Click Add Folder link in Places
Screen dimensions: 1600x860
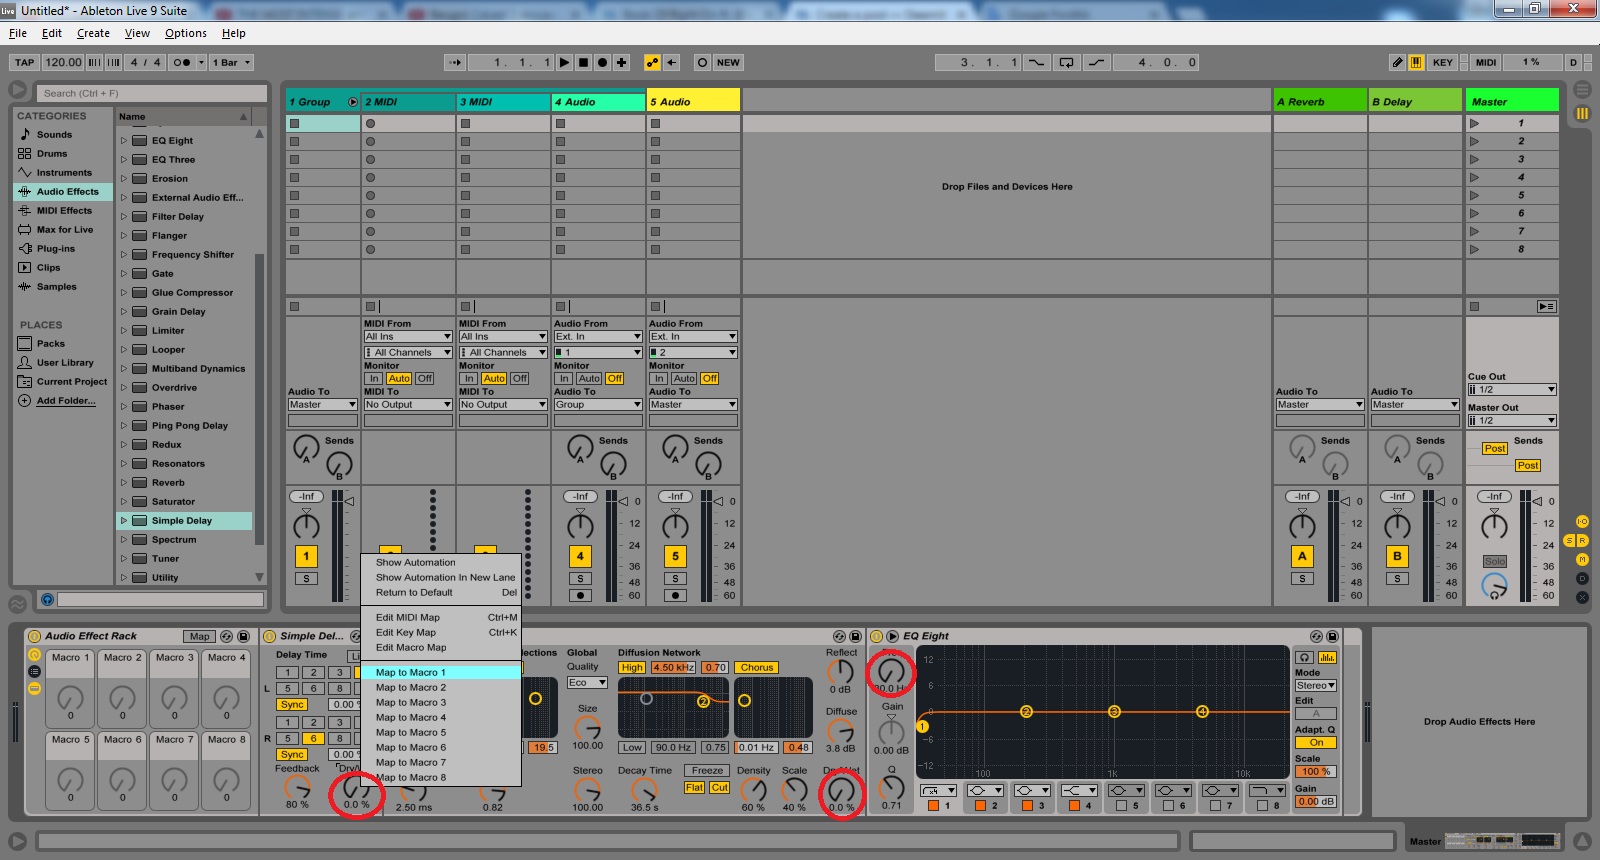coord(66,401)
